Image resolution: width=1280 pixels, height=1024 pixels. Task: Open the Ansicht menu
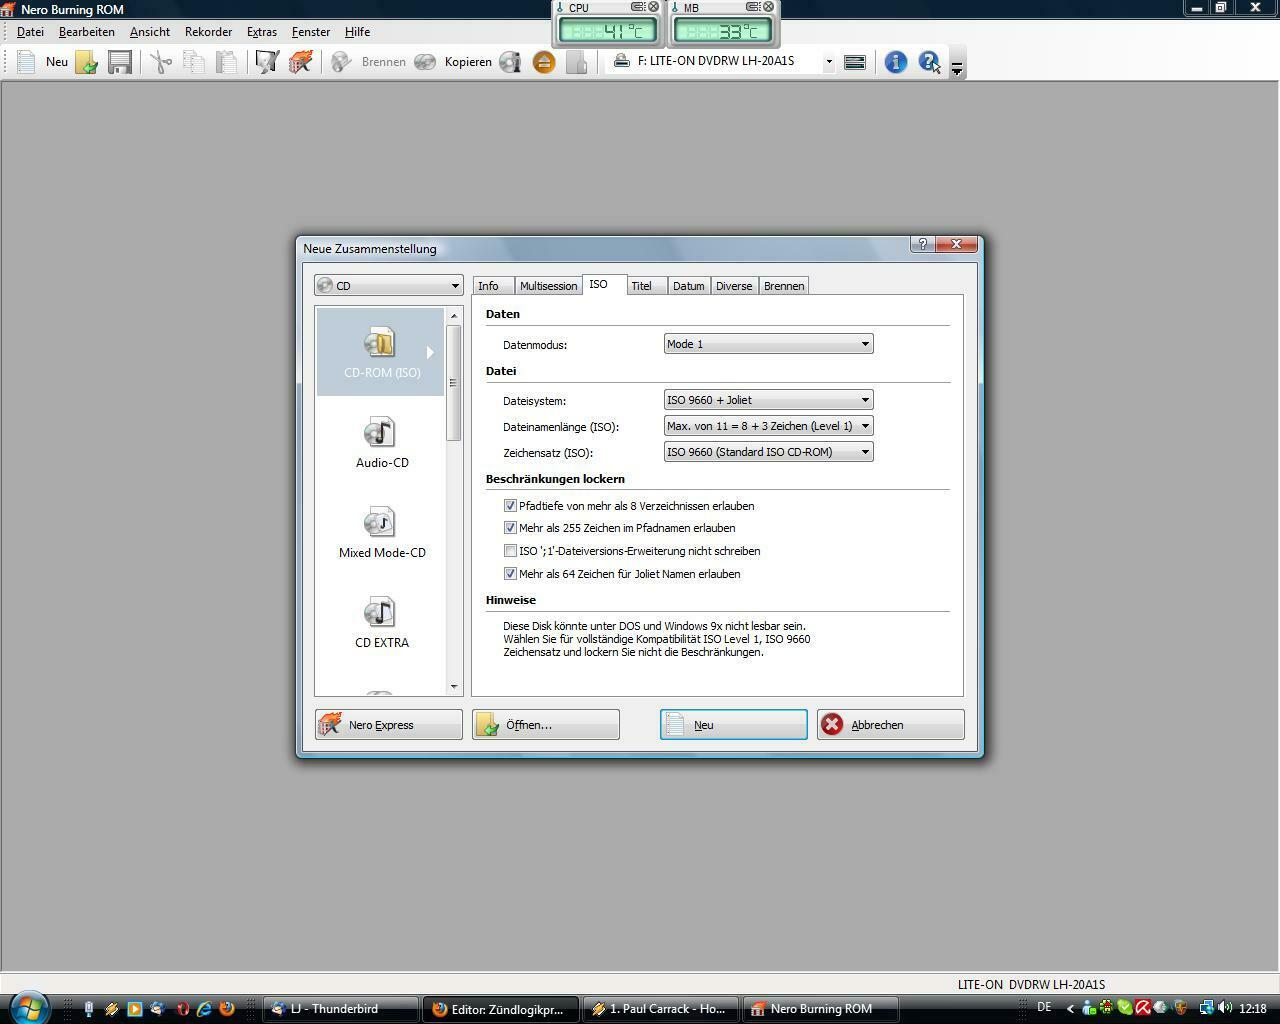[x=150, y=32]
